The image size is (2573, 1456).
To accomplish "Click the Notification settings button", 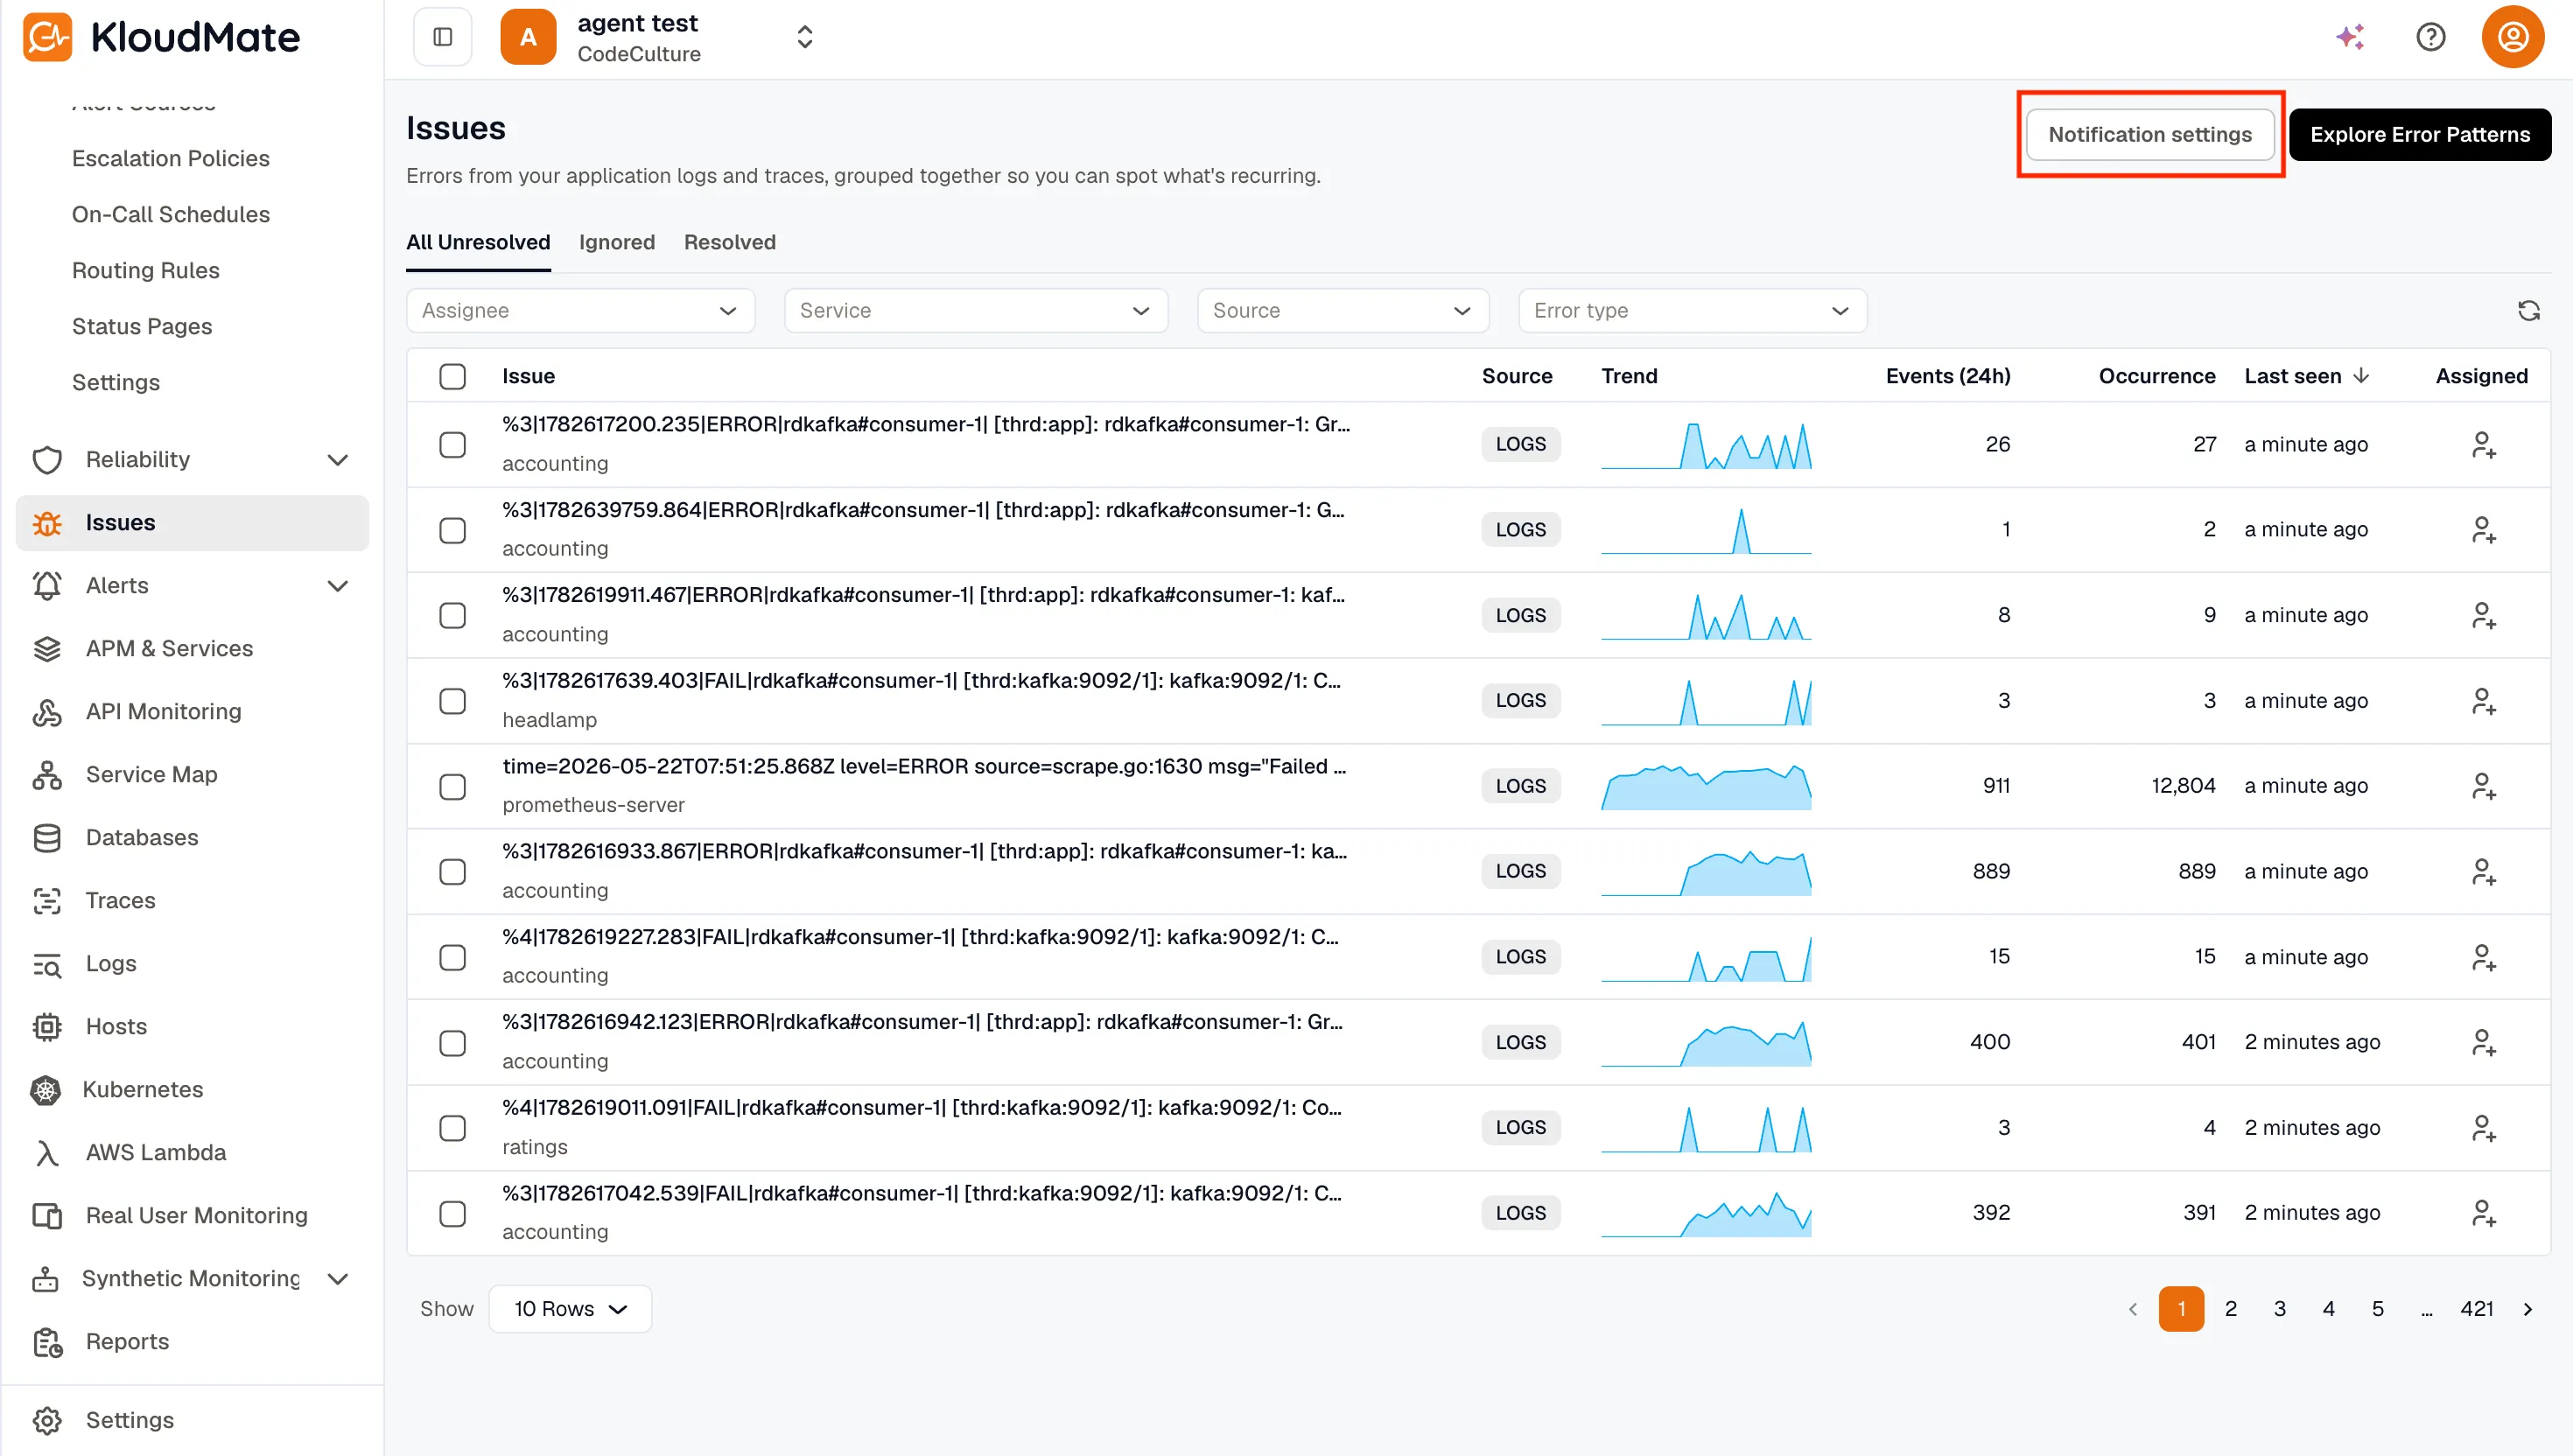I will [x=2150, y=135].
